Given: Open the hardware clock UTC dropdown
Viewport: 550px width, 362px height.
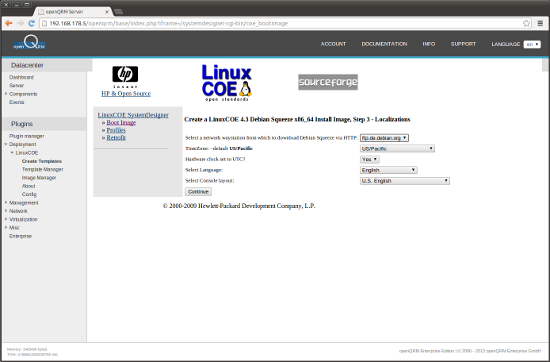Looking at the screenshot, I should [x=370, y=159].
